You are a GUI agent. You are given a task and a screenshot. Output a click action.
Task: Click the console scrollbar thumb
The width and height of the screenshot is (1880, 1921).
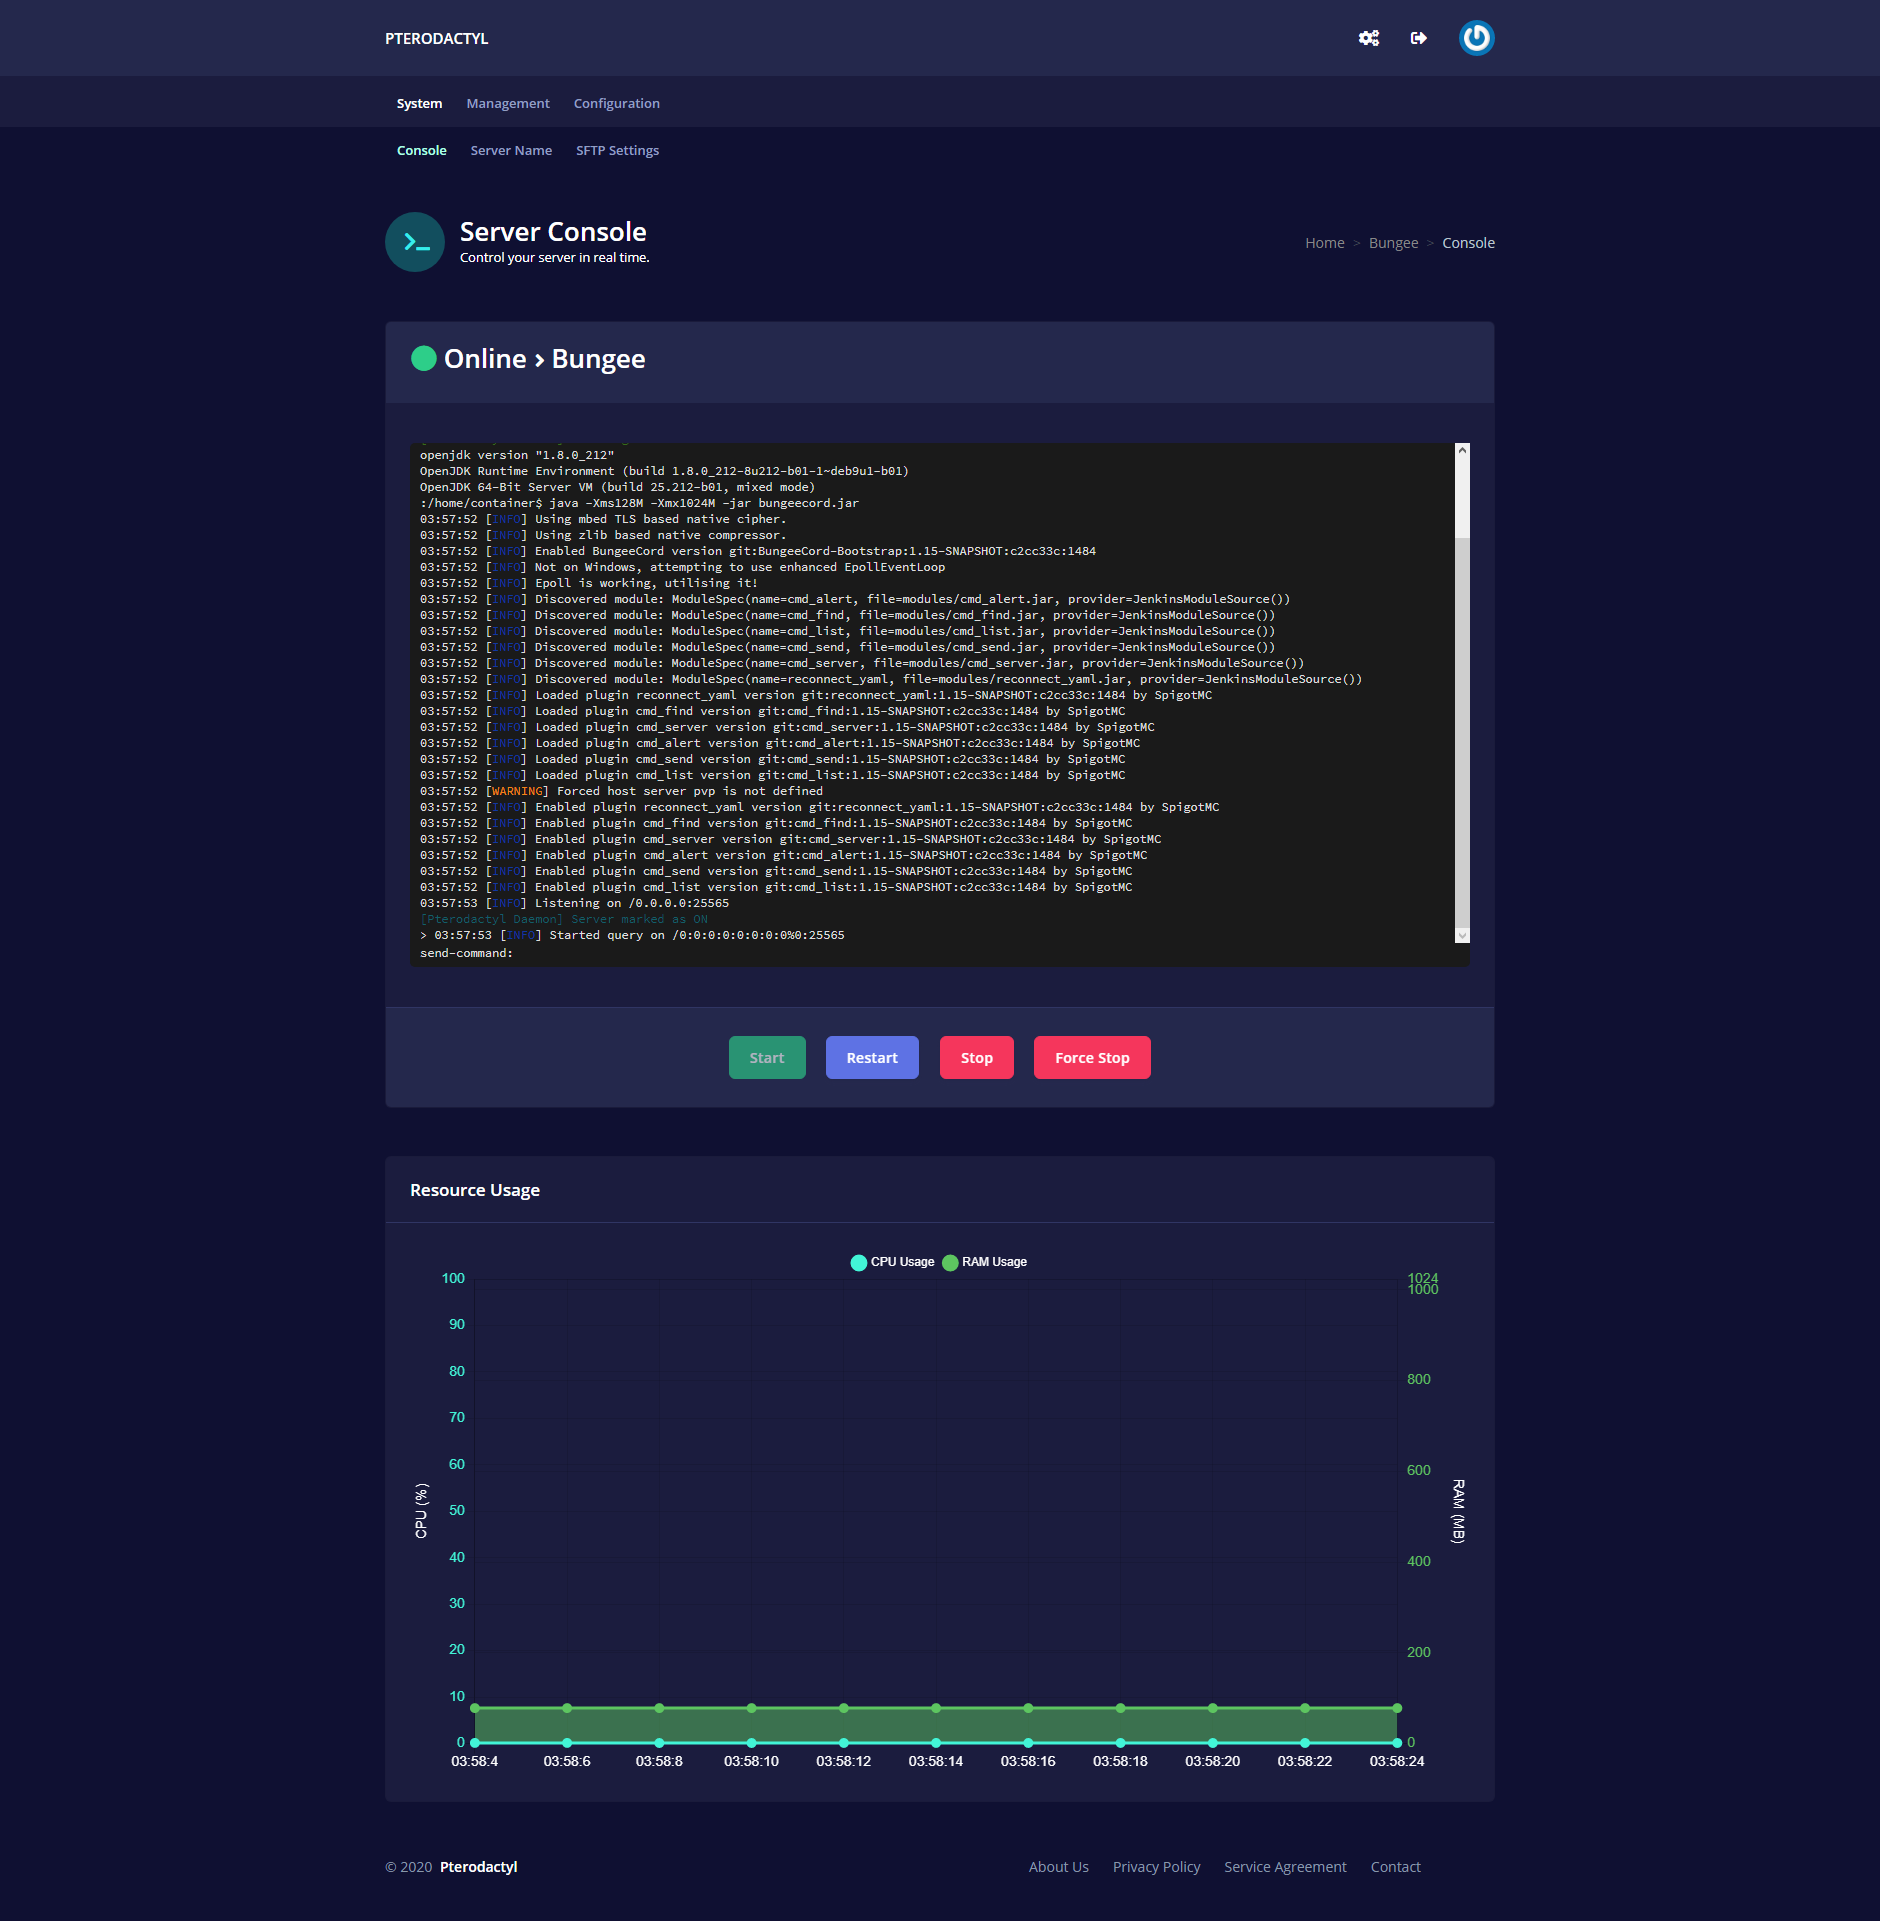(1462, 498)
